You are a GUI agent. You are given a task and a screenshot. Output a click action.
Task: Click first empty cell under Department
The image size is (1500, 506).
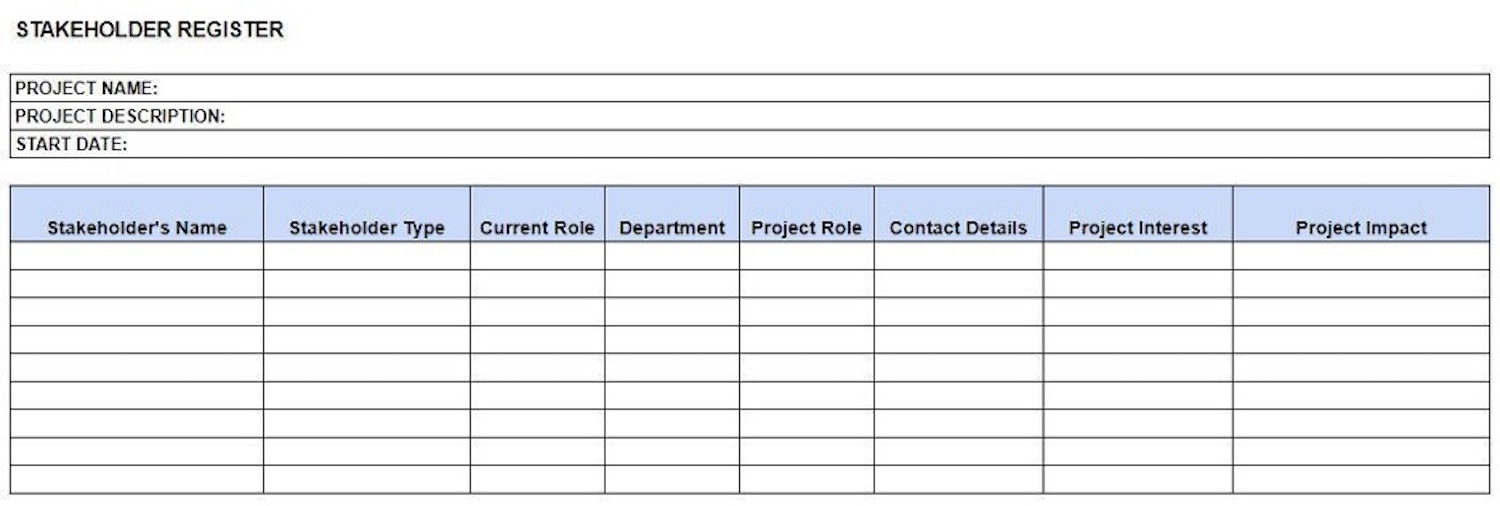(x=672, y=256)
